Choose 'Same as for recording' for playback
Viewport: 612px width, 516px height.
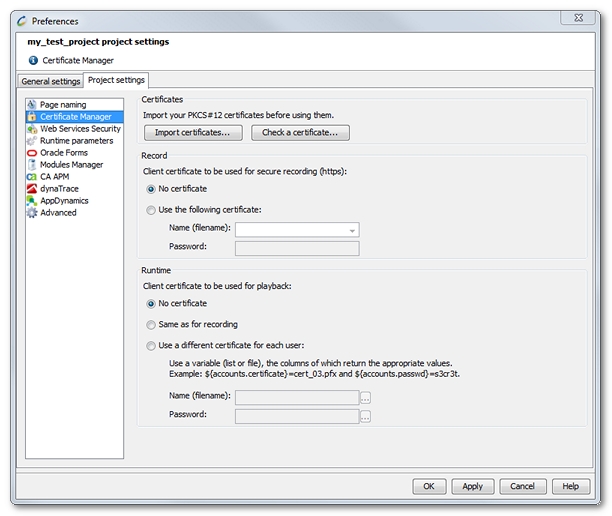click(151, 325)
